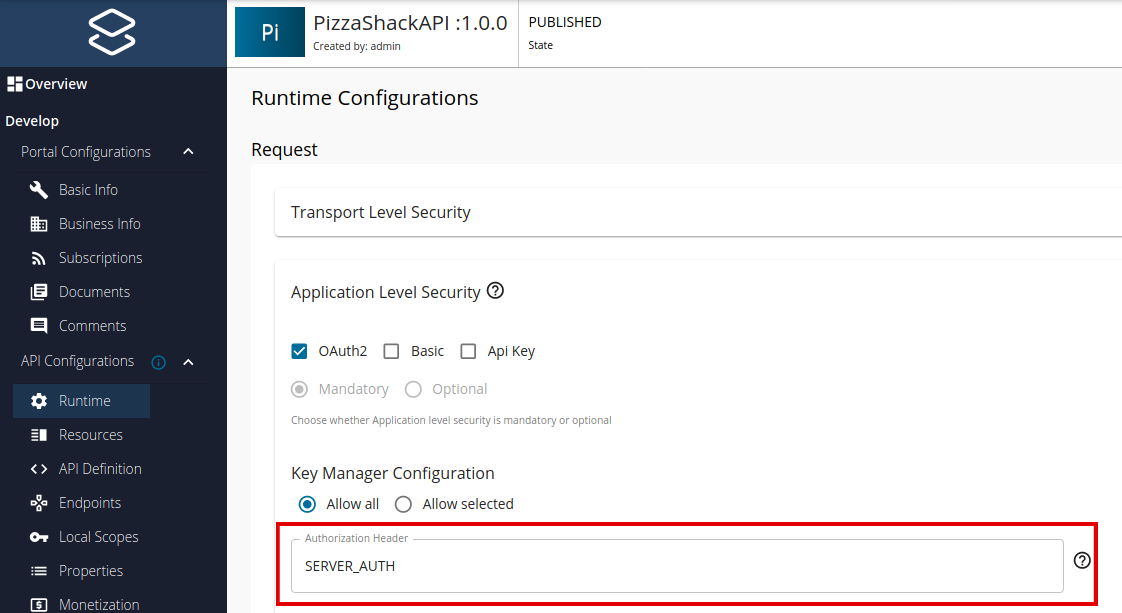The image size is (1122, 613).
Task: Enable the Basic security checkbox
Action: (x=391, y=351)
